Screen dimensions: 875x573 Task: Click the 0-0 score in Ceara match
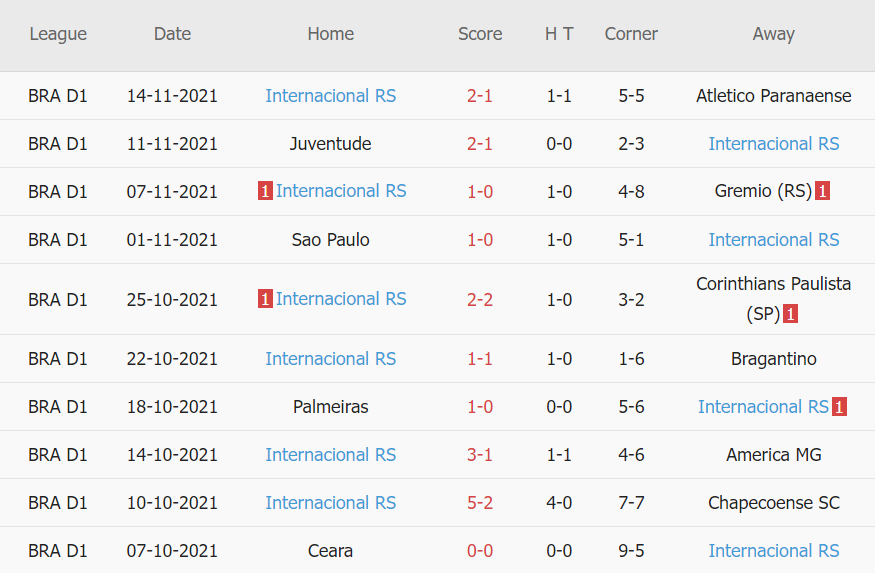(480, 551)
